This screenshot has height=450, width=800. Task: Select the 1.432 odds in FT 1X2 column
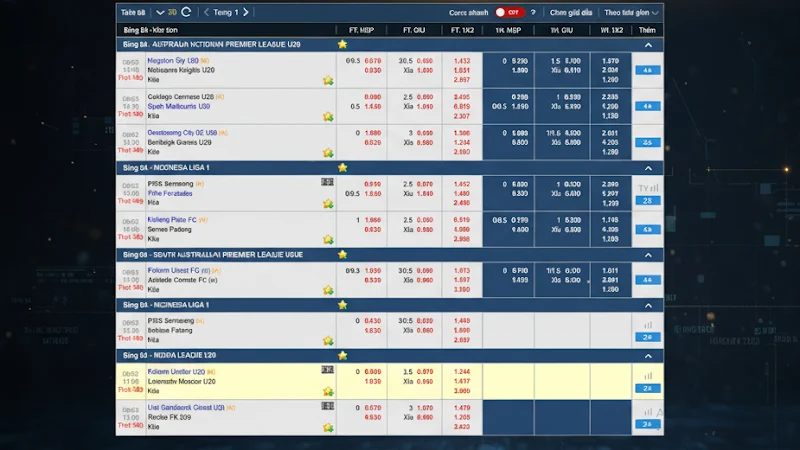coord(461,60)
